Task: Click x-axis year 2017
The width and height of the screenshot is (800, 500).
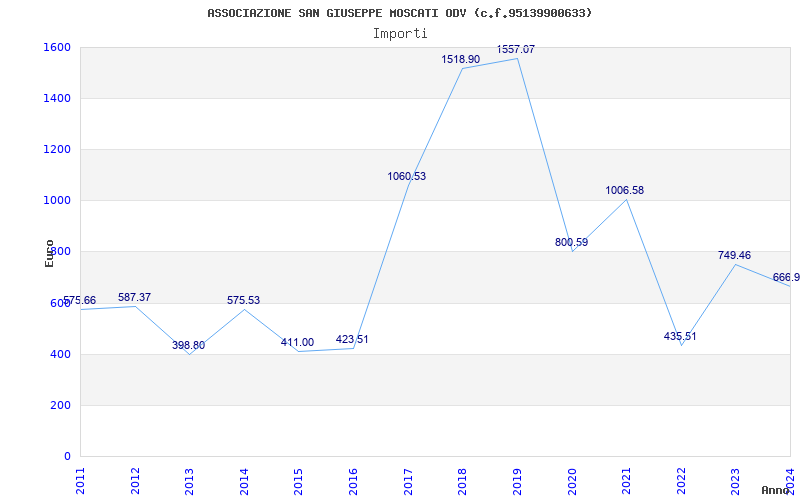Action: (x=408, y=481)
